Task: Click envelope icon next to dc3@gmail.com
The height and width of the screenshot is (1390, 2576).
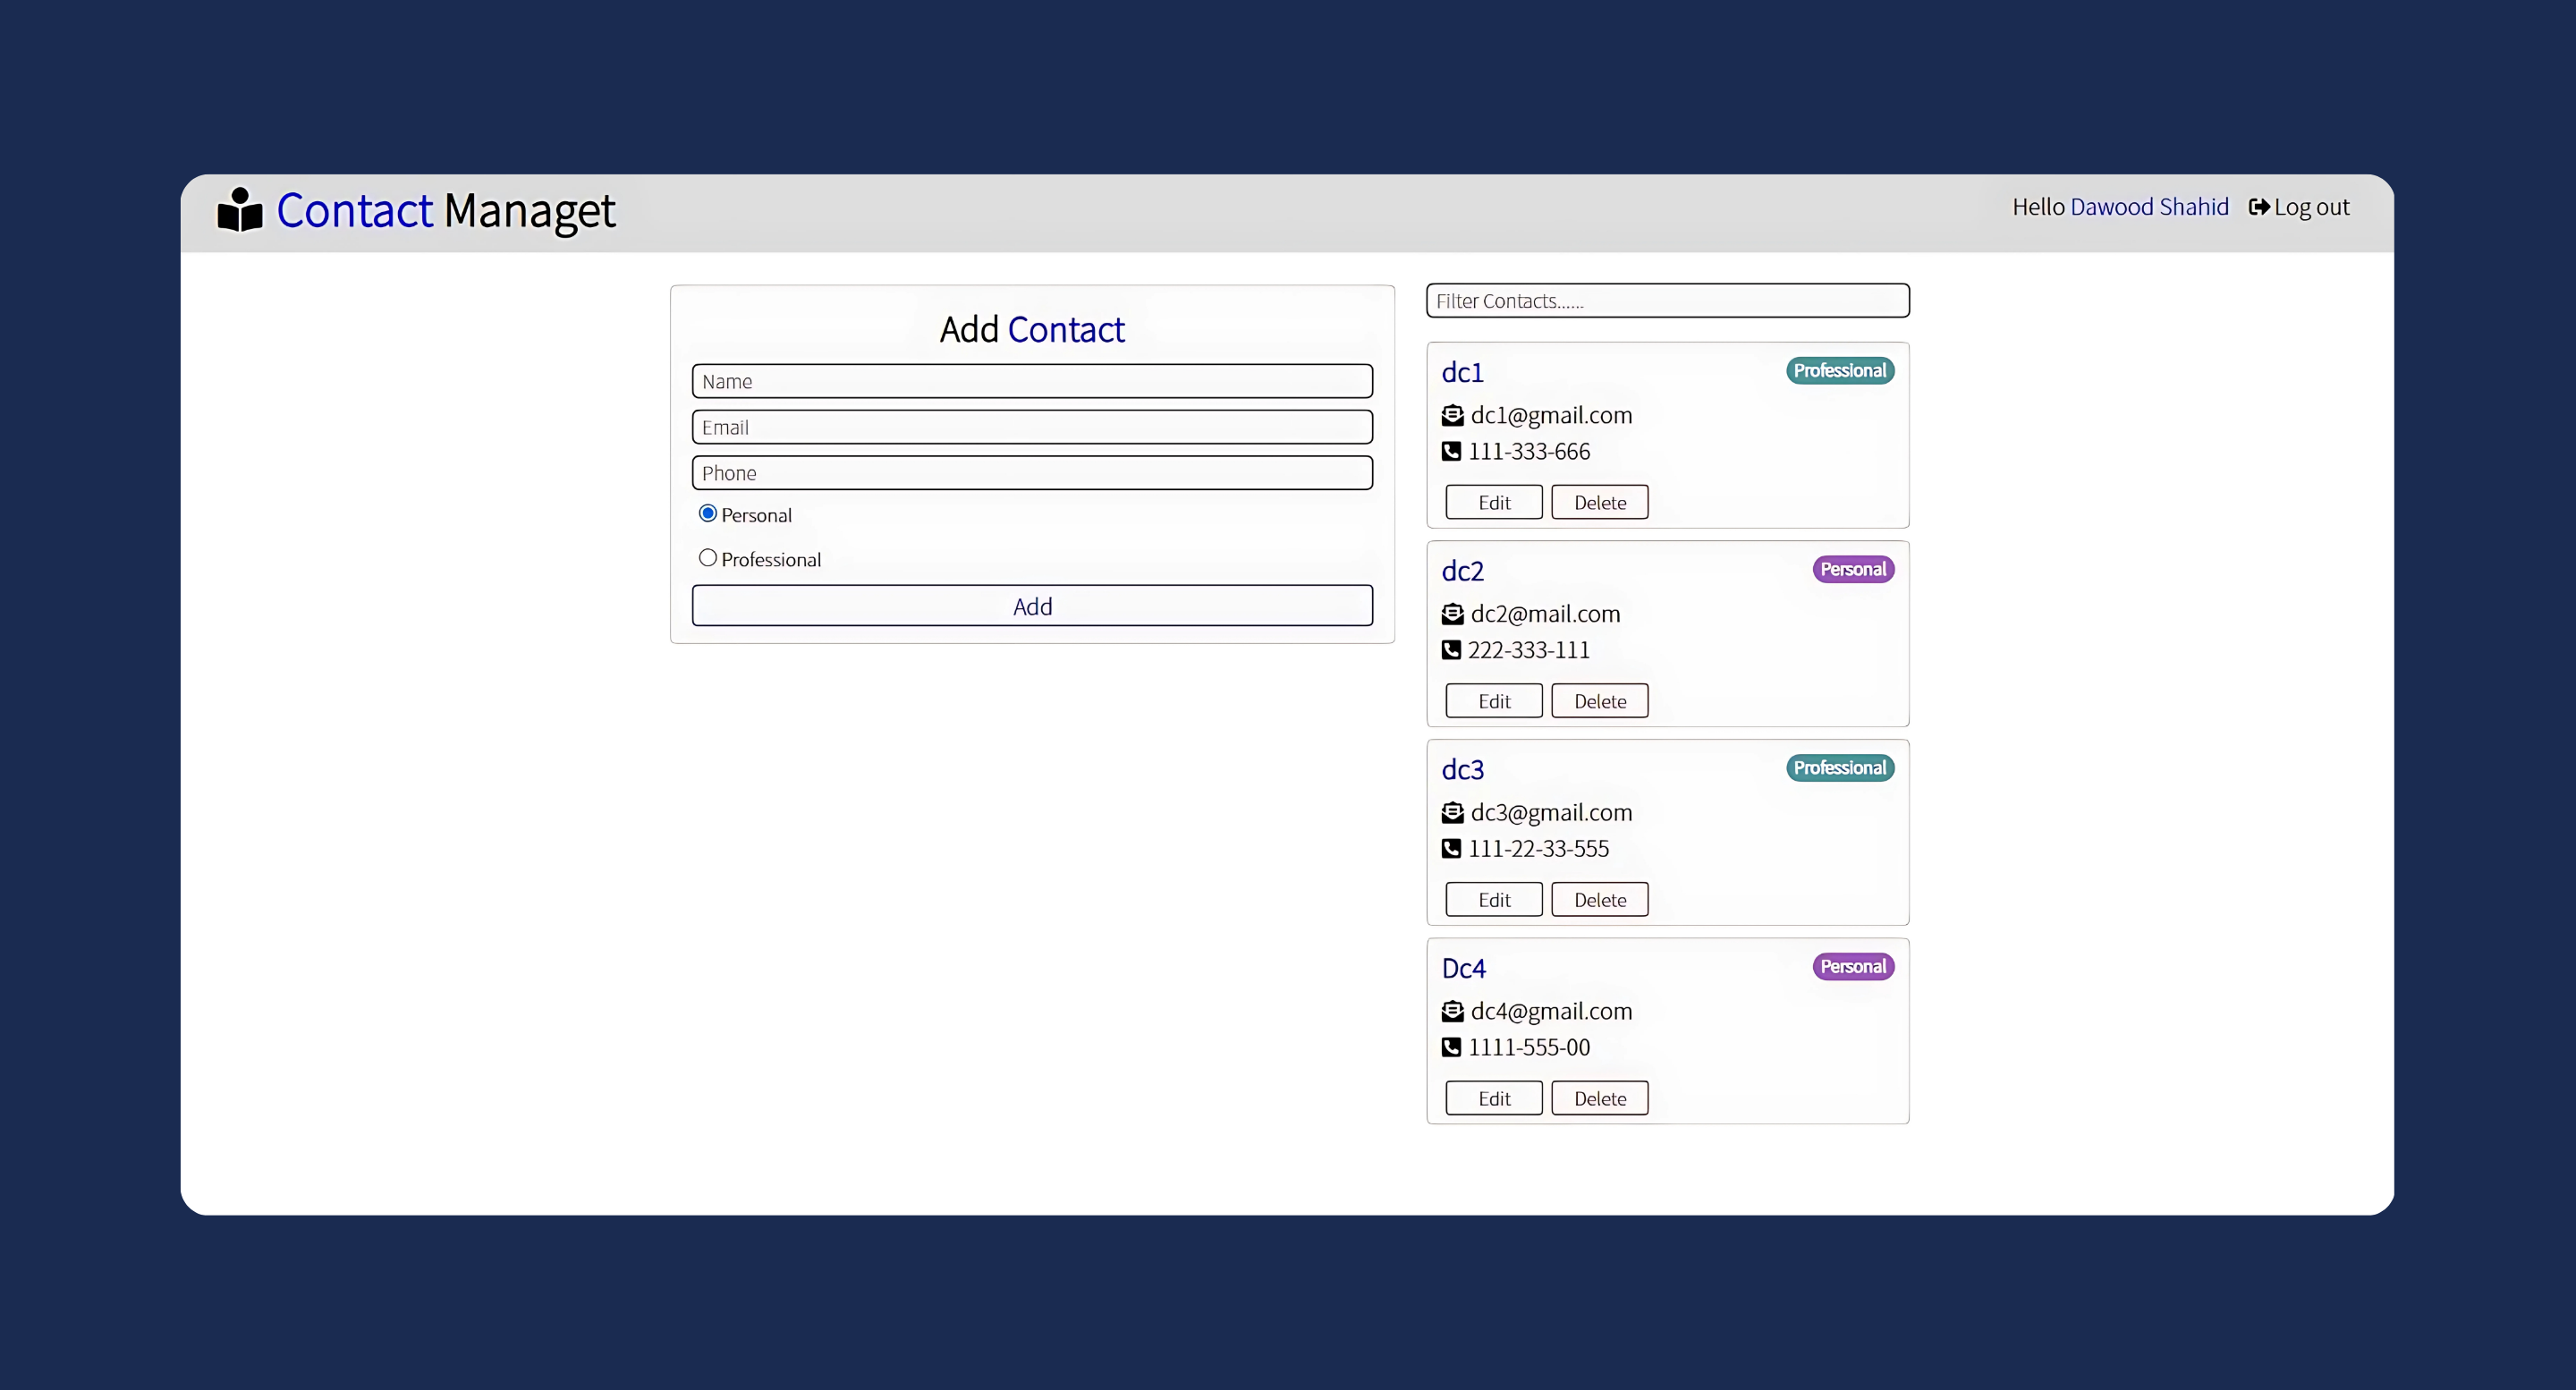Action: (1452, 813)
